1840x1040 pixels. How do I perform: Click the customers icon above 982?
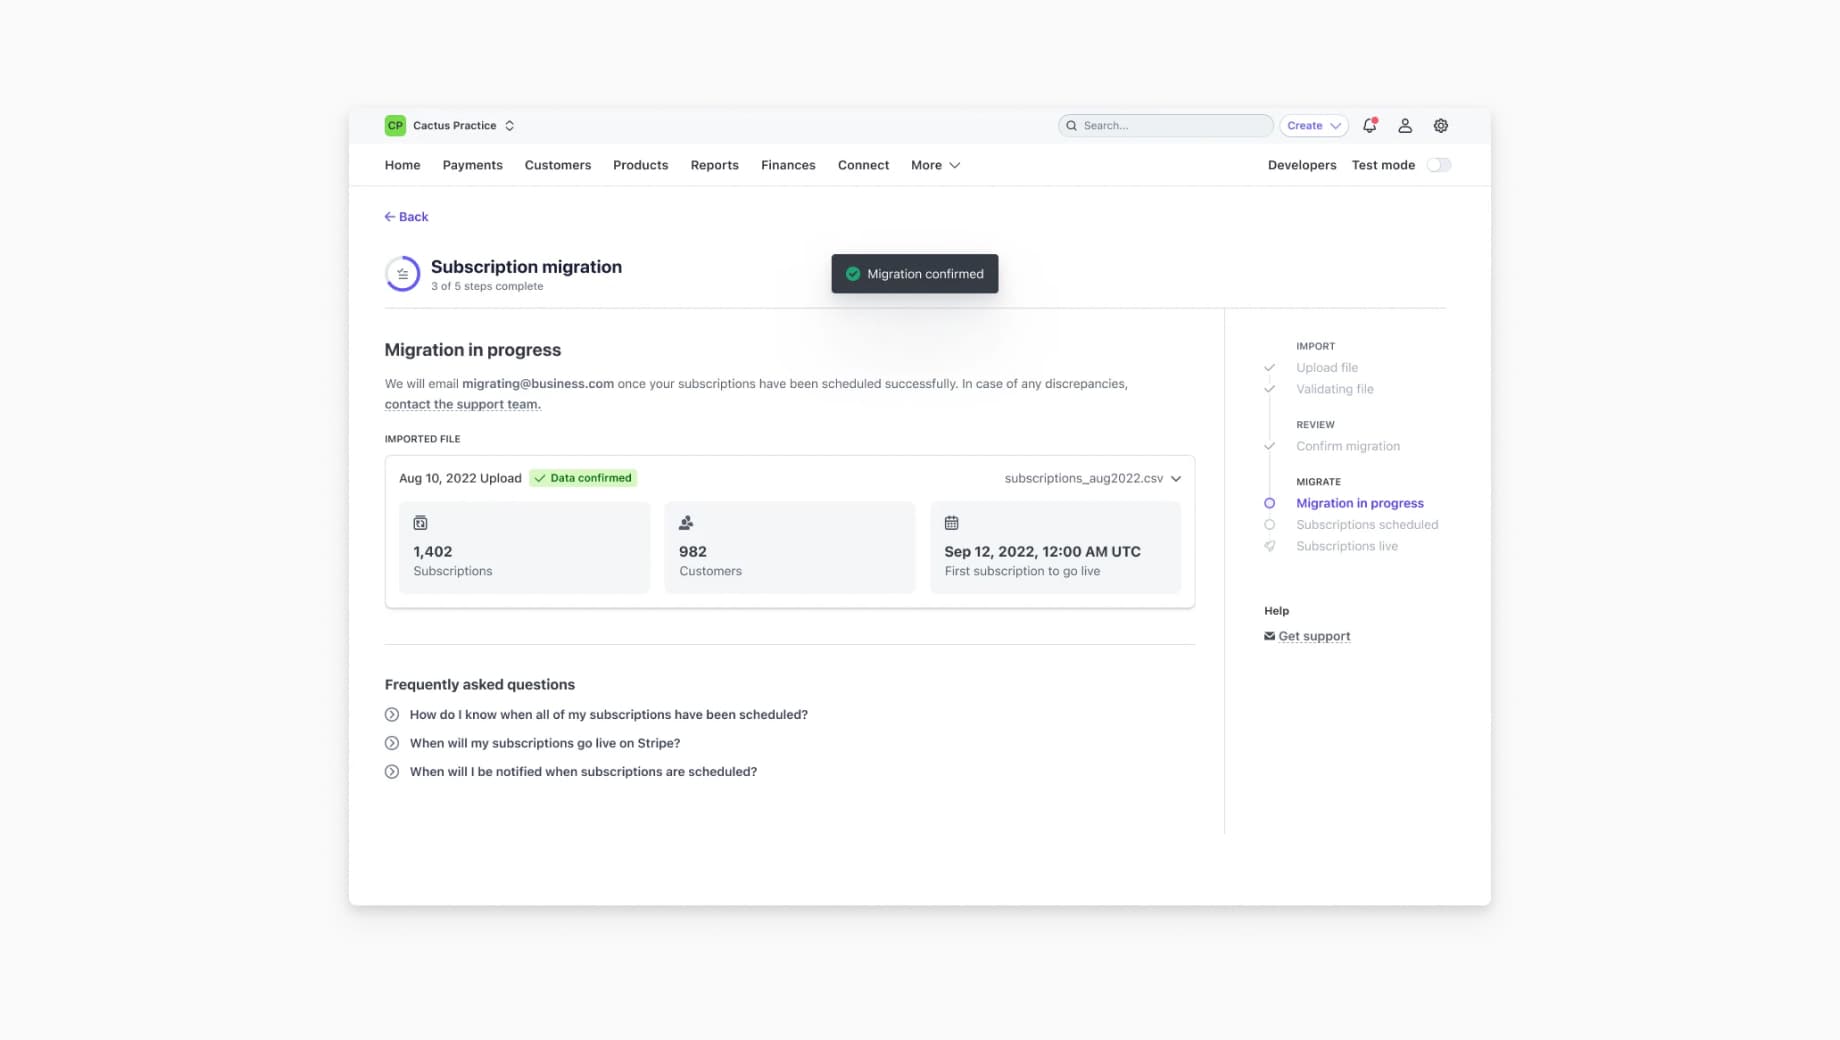coord(686,523)
